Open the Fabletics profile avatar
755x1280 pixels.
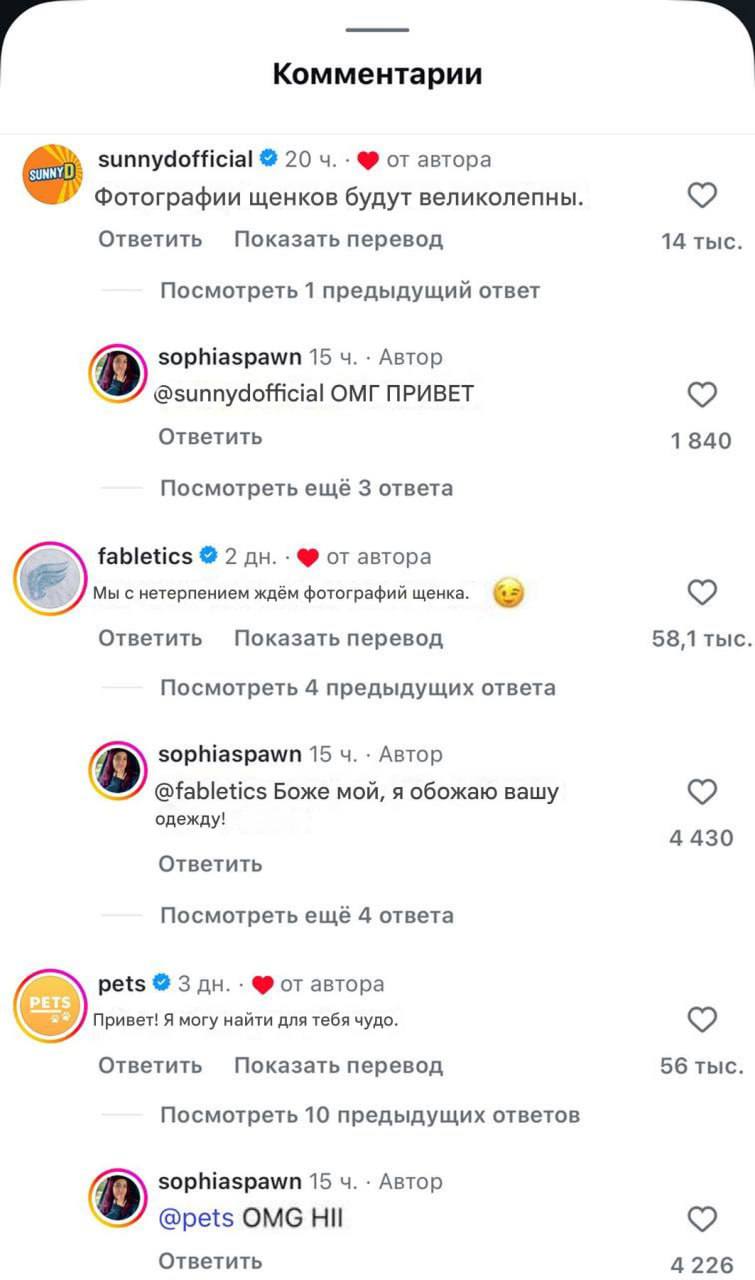click(52, 577)
